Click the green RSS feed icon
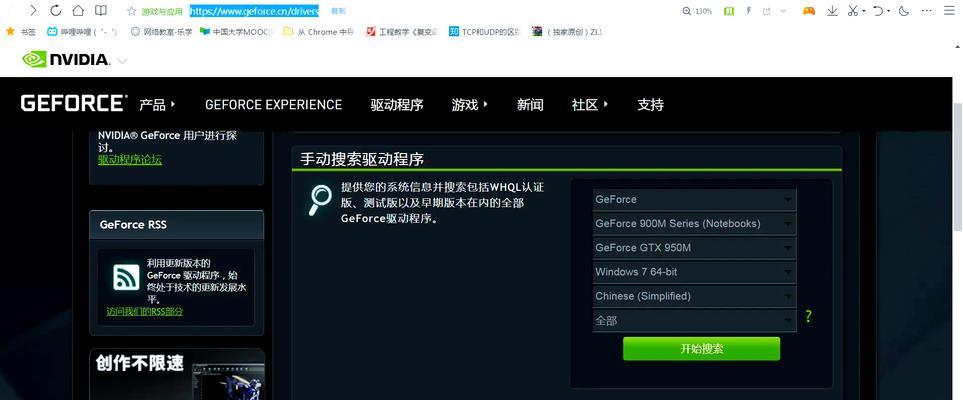 pyautogui.click(x=127, y=277)
